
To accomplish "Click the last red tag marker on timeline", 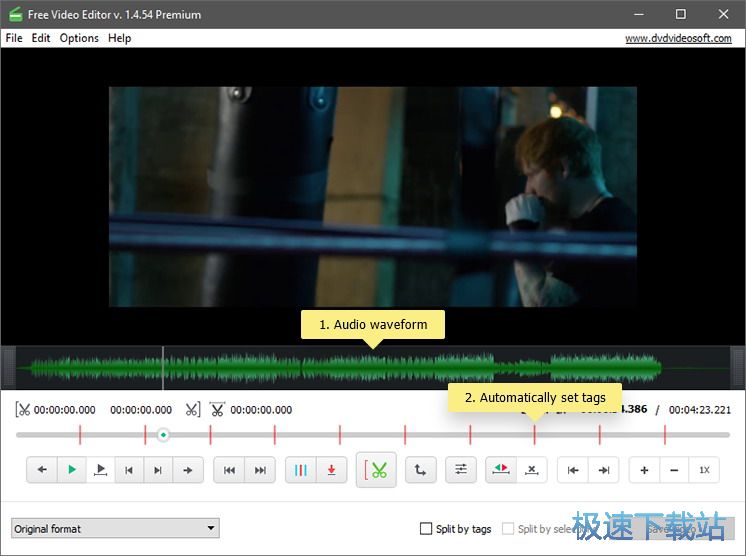I will pyautogui.click(x=665, y=435).
